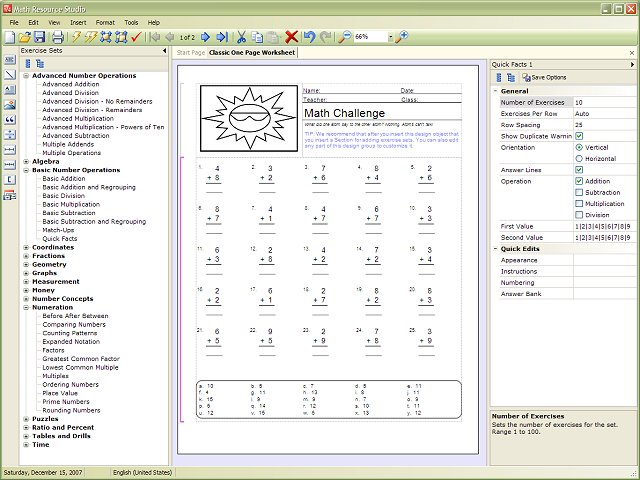This screenshot has height=480, width=640.
Task: Click the Open folder icon in toolbar
Action: coord(24,37)
